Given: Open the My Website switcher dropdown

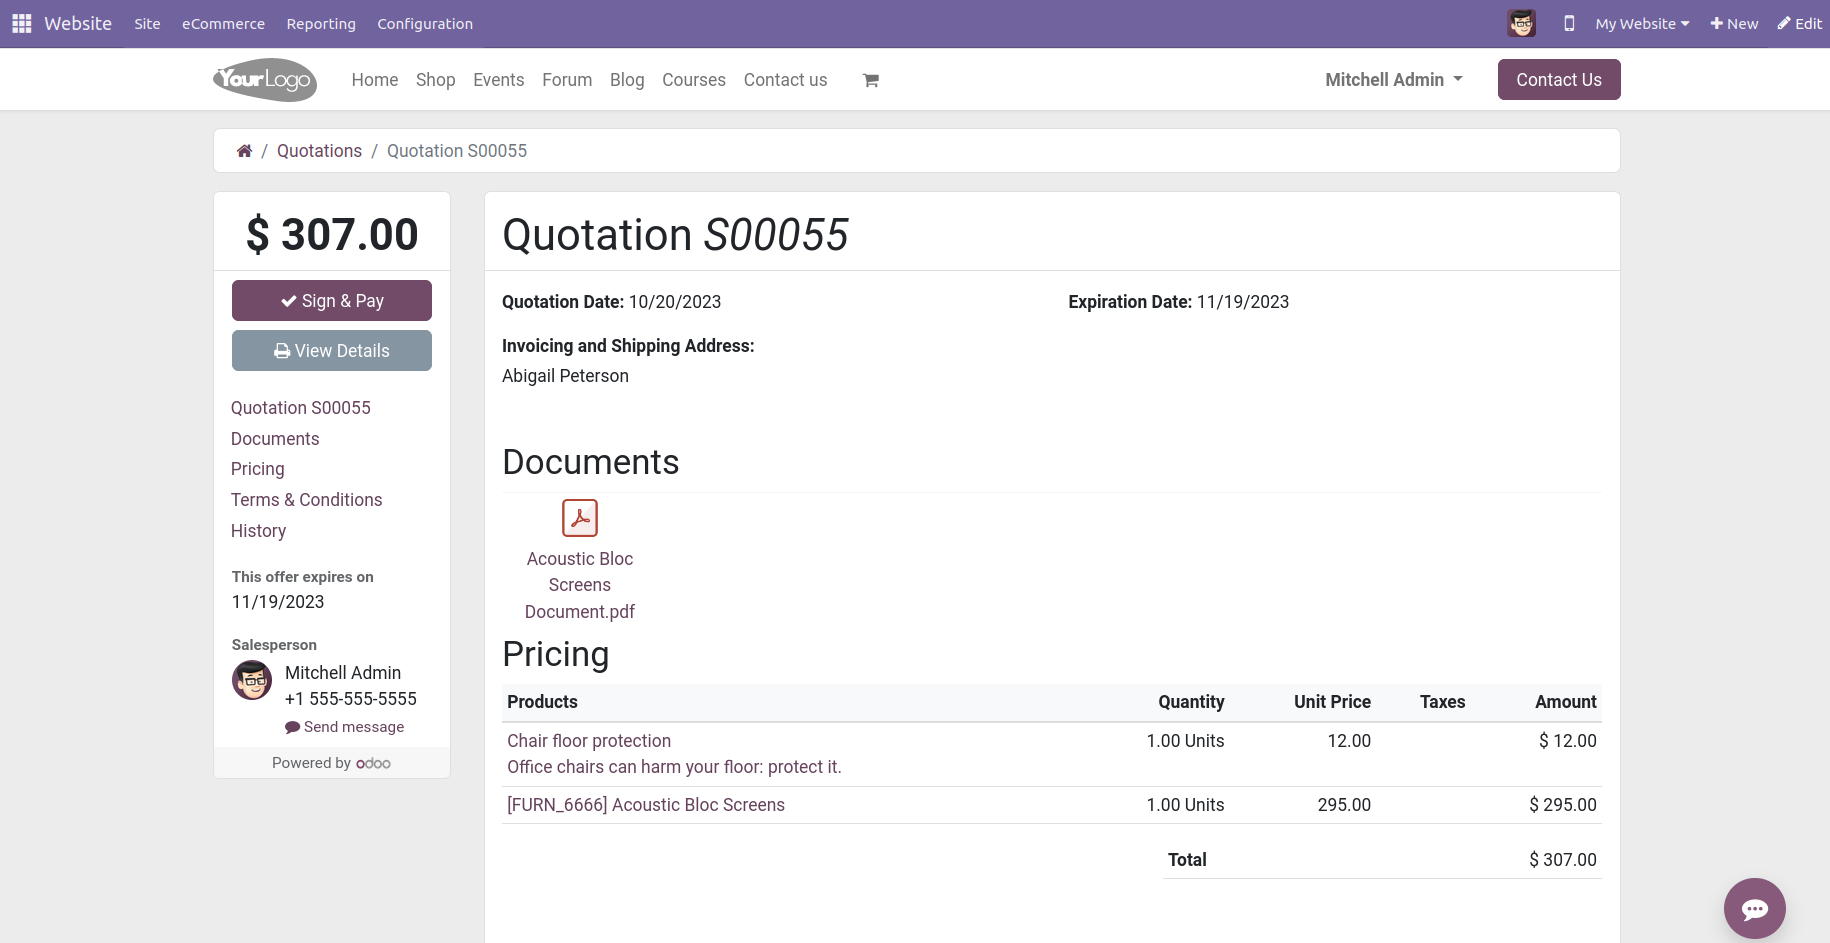Looking at the screenshot, I should 1642,23.
